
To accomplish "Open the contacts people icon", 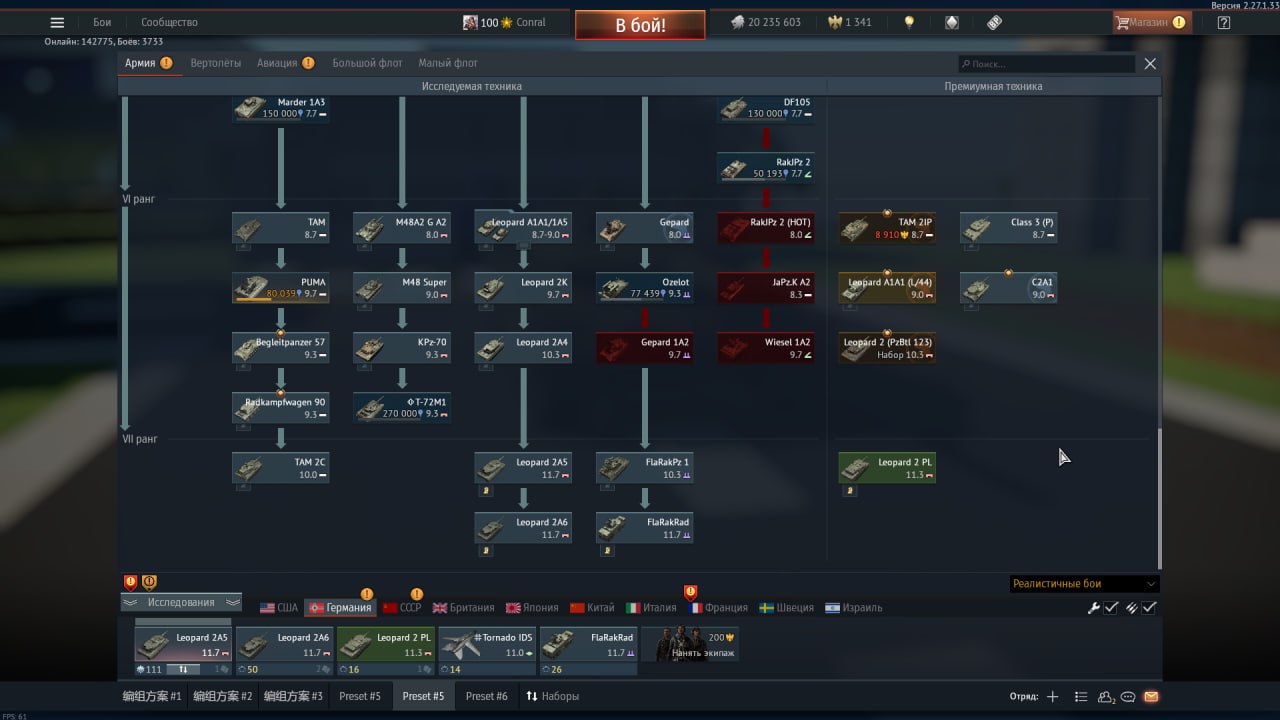I will [1106, 697].
